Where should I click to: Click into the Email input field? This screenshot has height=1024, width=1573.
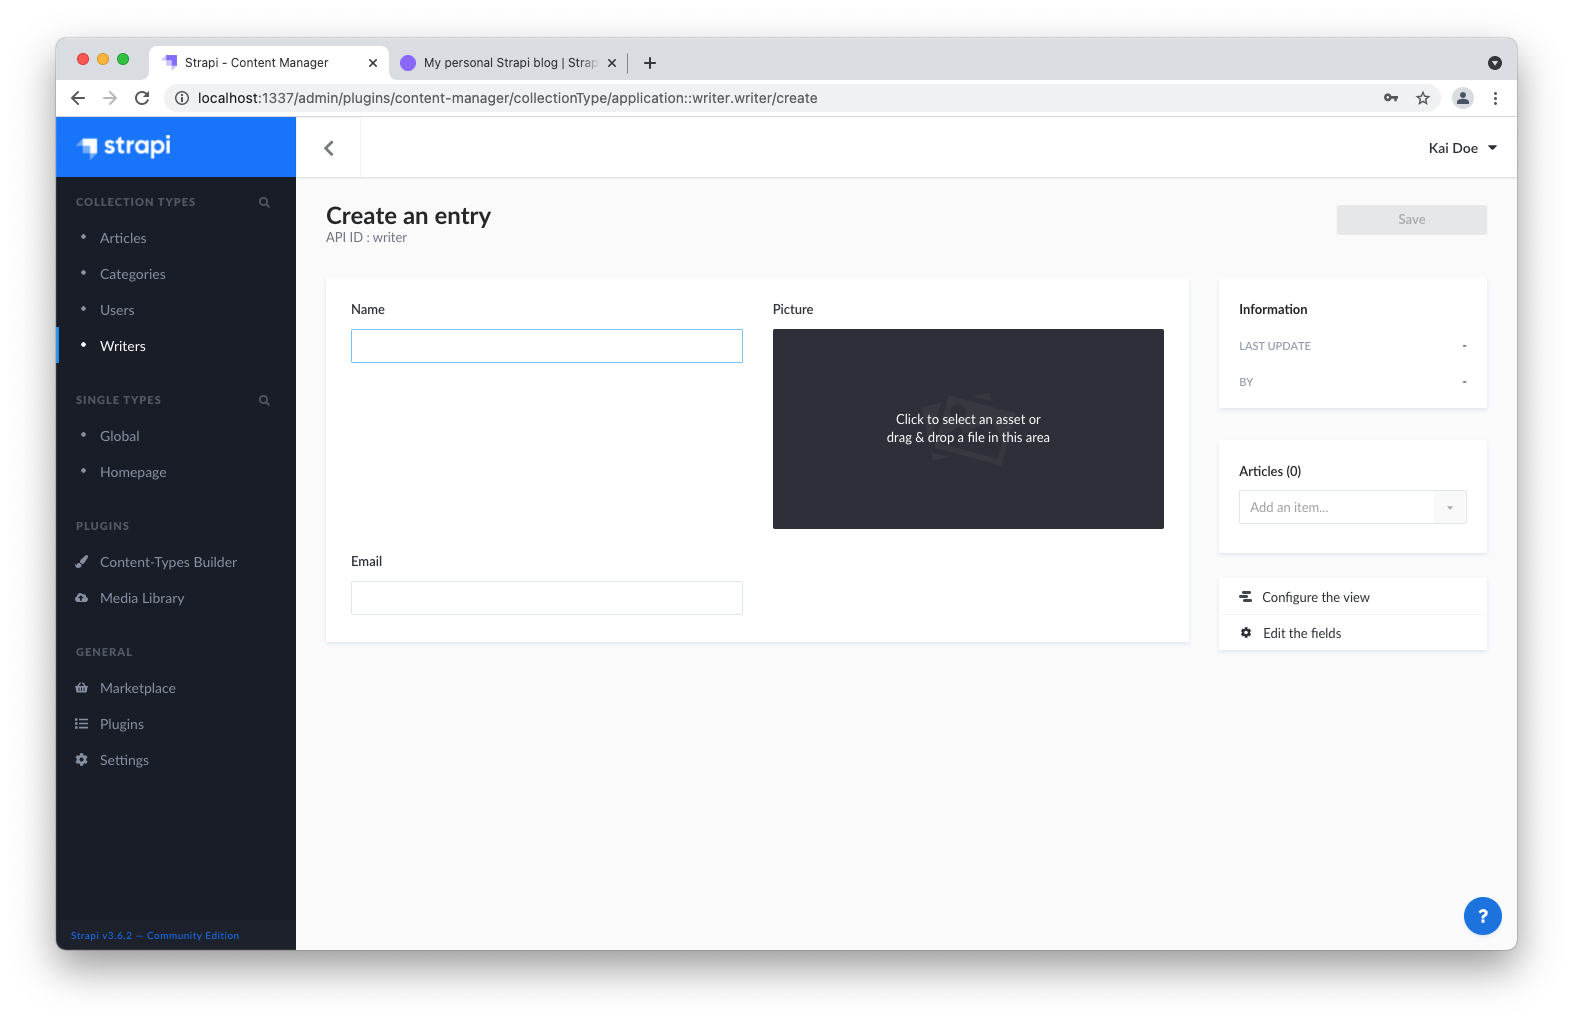(546, 598)
